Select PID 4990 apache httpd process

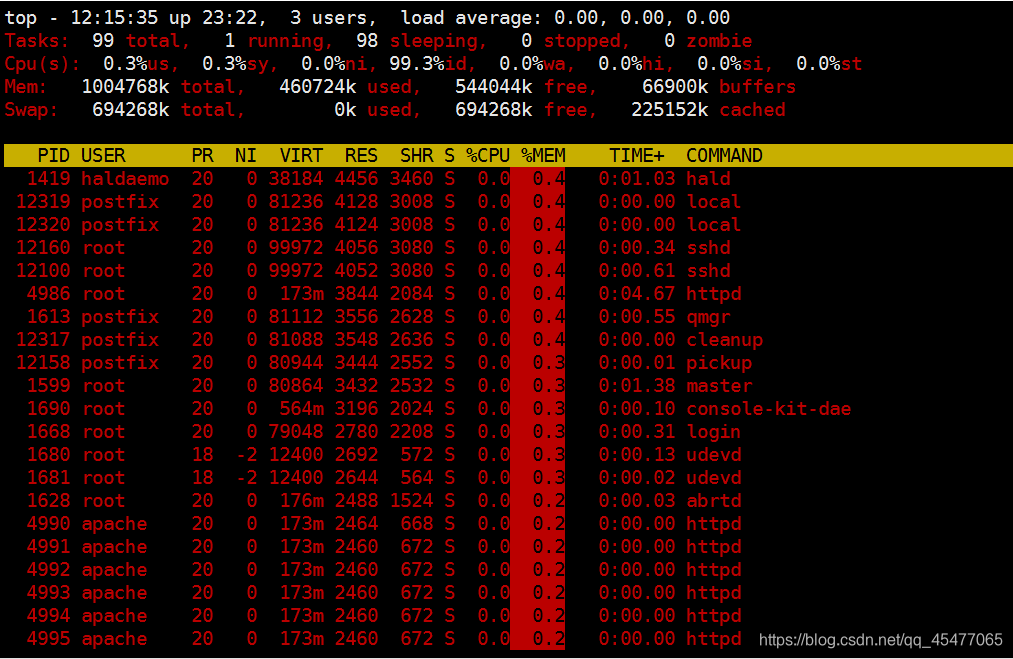48,524
